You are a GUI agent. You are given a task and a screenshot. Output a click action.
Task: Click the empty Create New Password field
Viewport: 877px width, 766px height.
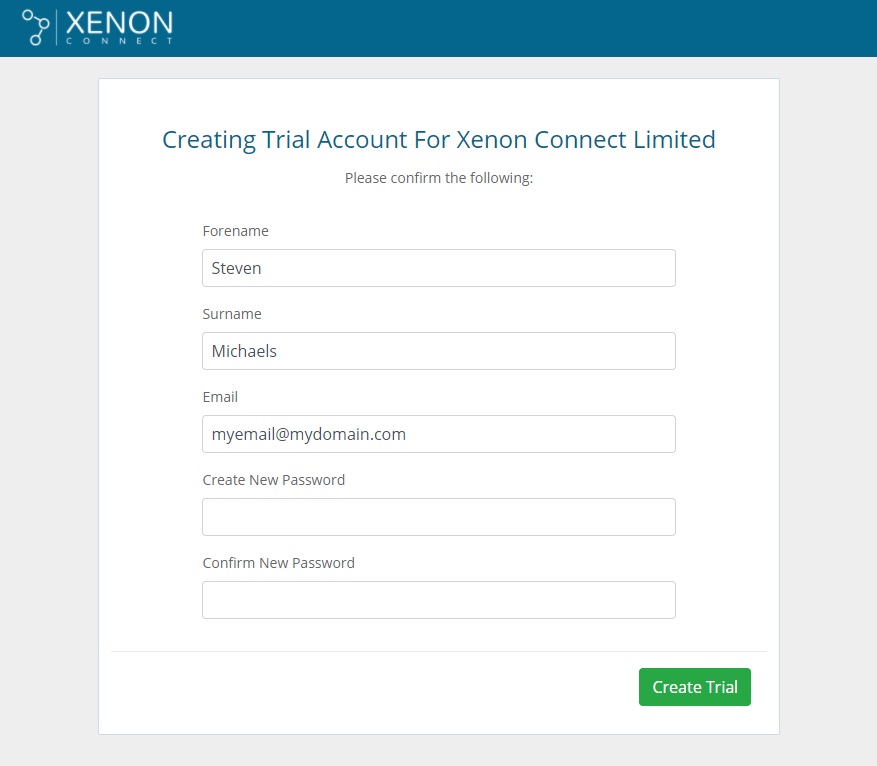click(x=438, y=517)
